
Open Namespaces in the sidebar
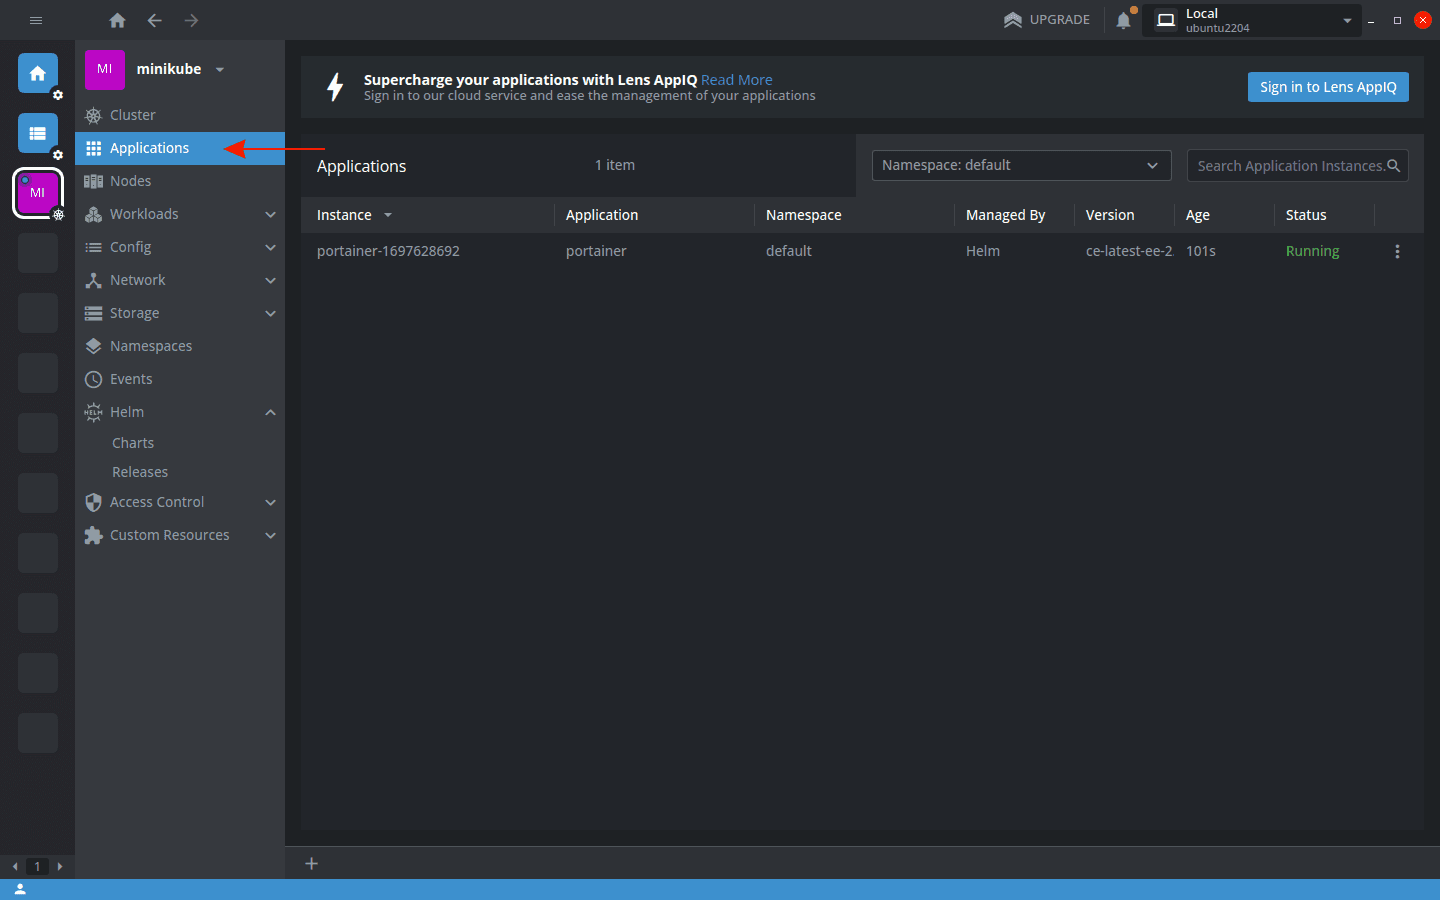pyautogui.click(x=180, y=346)
